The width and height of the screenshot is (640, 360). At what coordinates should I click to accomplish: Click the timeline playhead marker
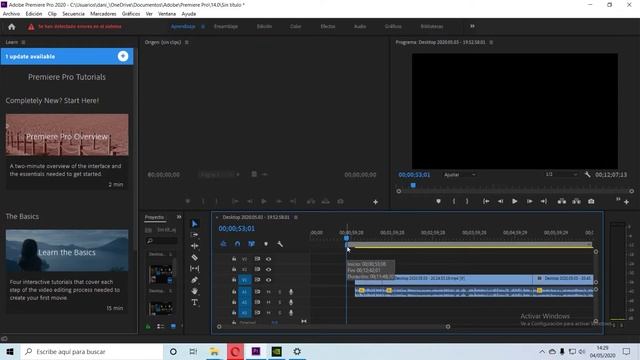(x=347, y=238)
